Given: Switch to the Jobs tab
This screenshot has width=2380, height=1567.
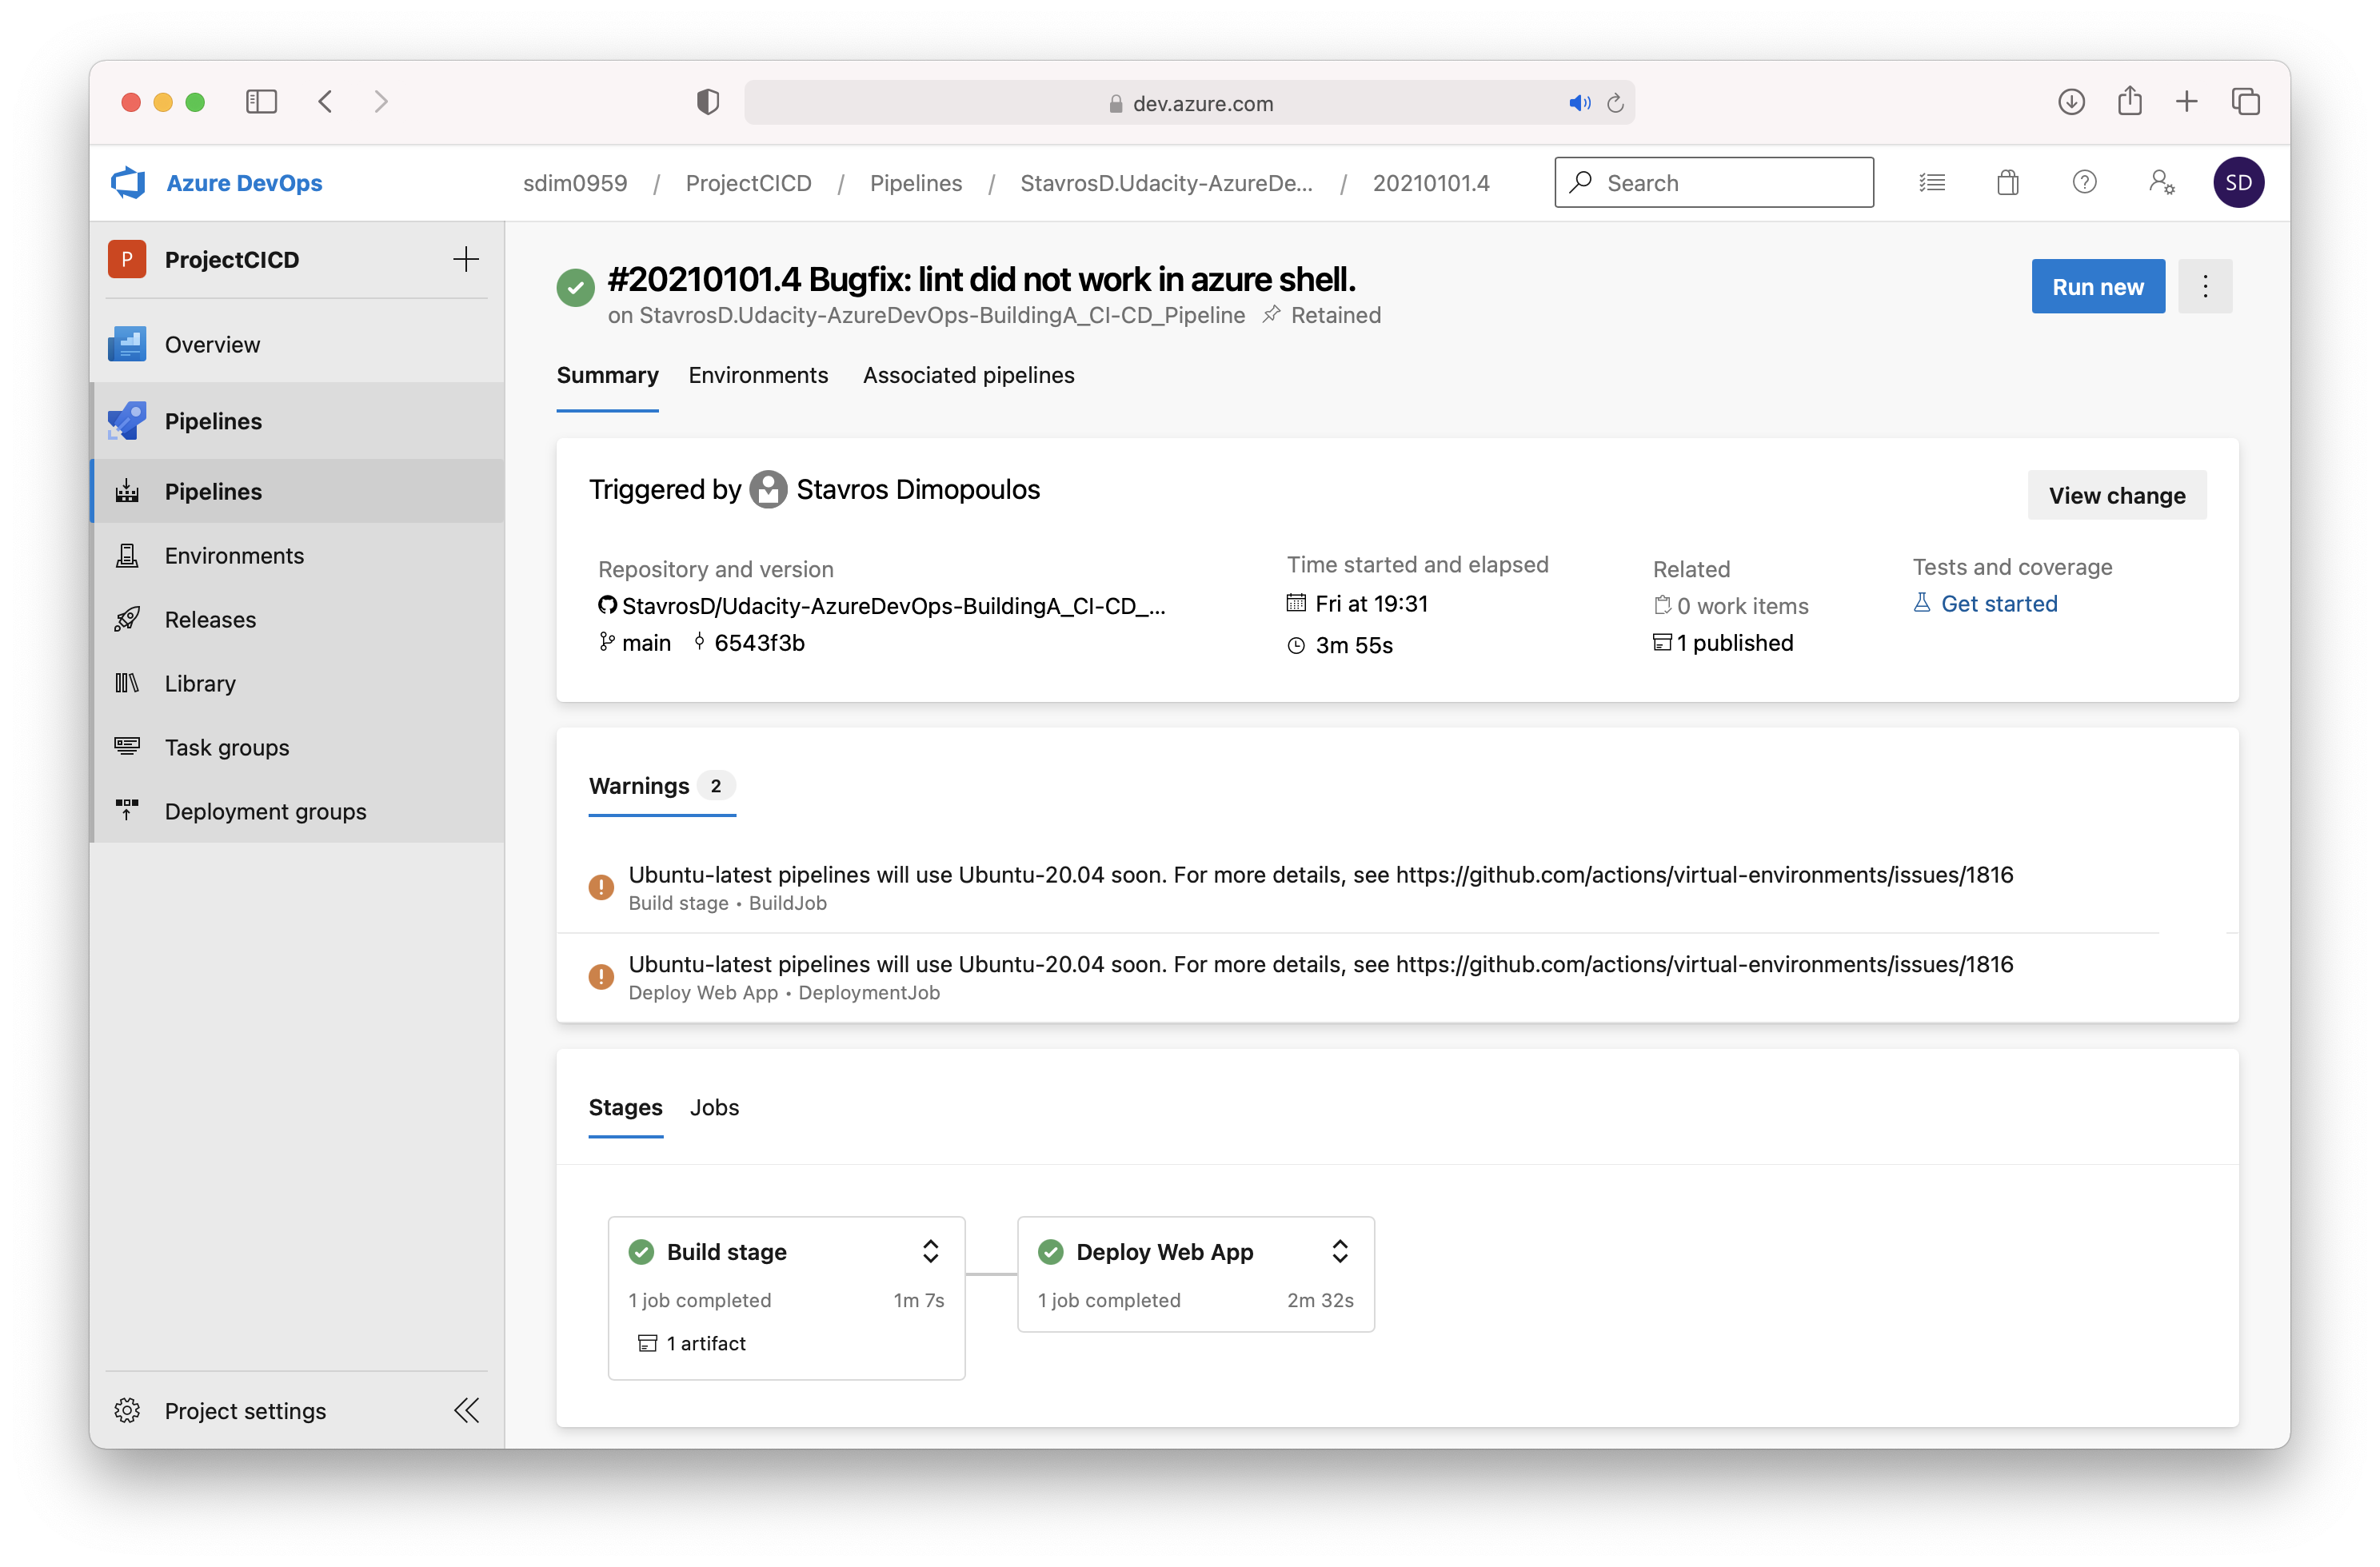Looking at the screenshot, I should [x=714, y=1107].
